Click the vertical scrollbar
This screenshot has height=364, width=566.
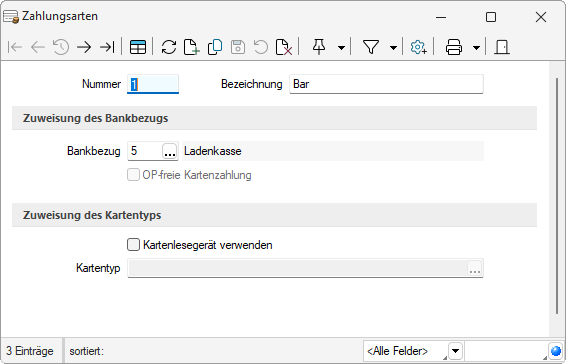pos(557,197)
